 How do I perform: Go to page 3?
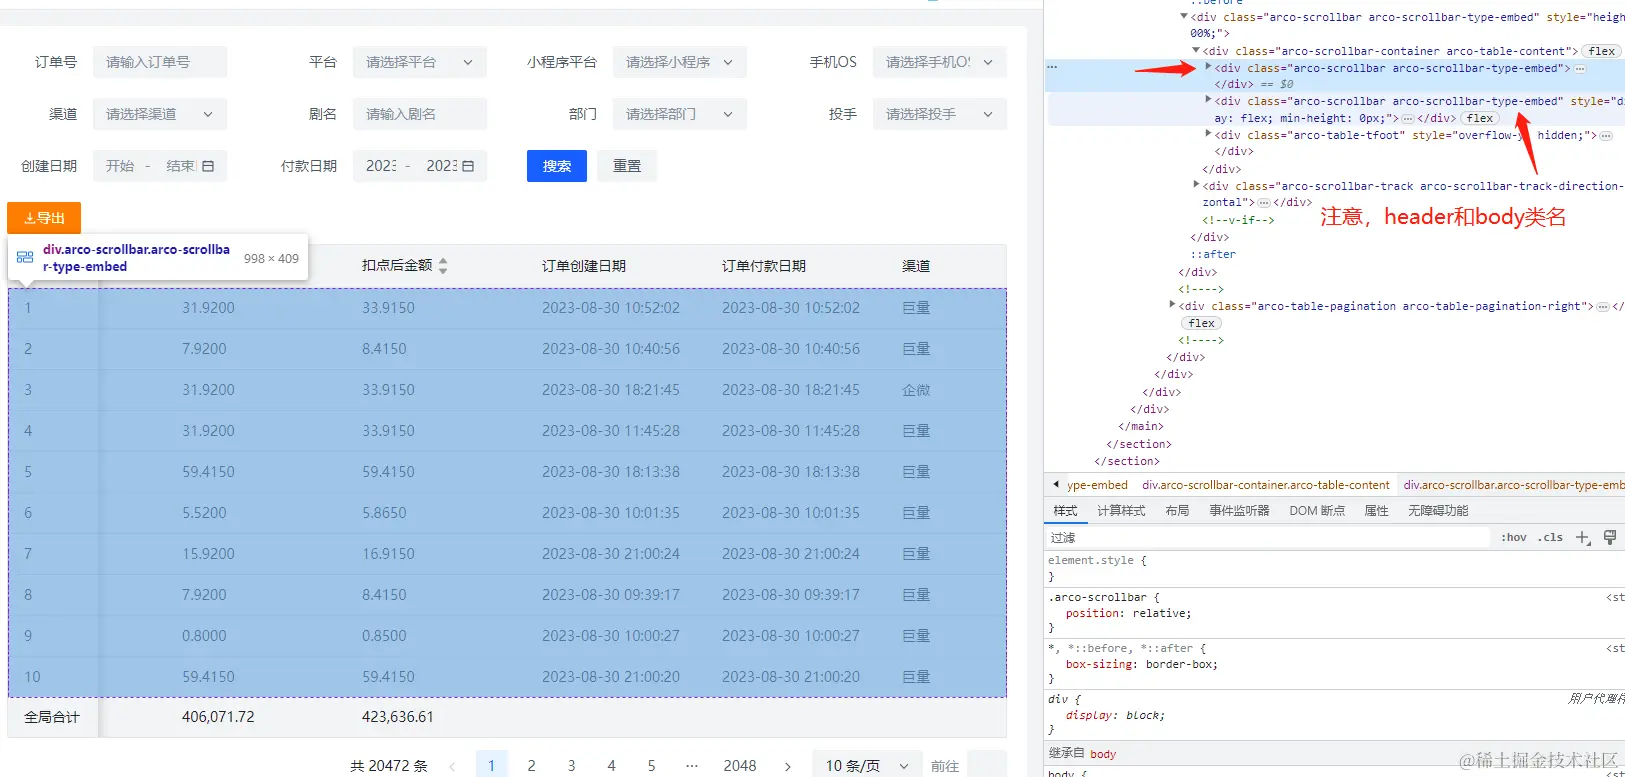click(x=571, y=766)
